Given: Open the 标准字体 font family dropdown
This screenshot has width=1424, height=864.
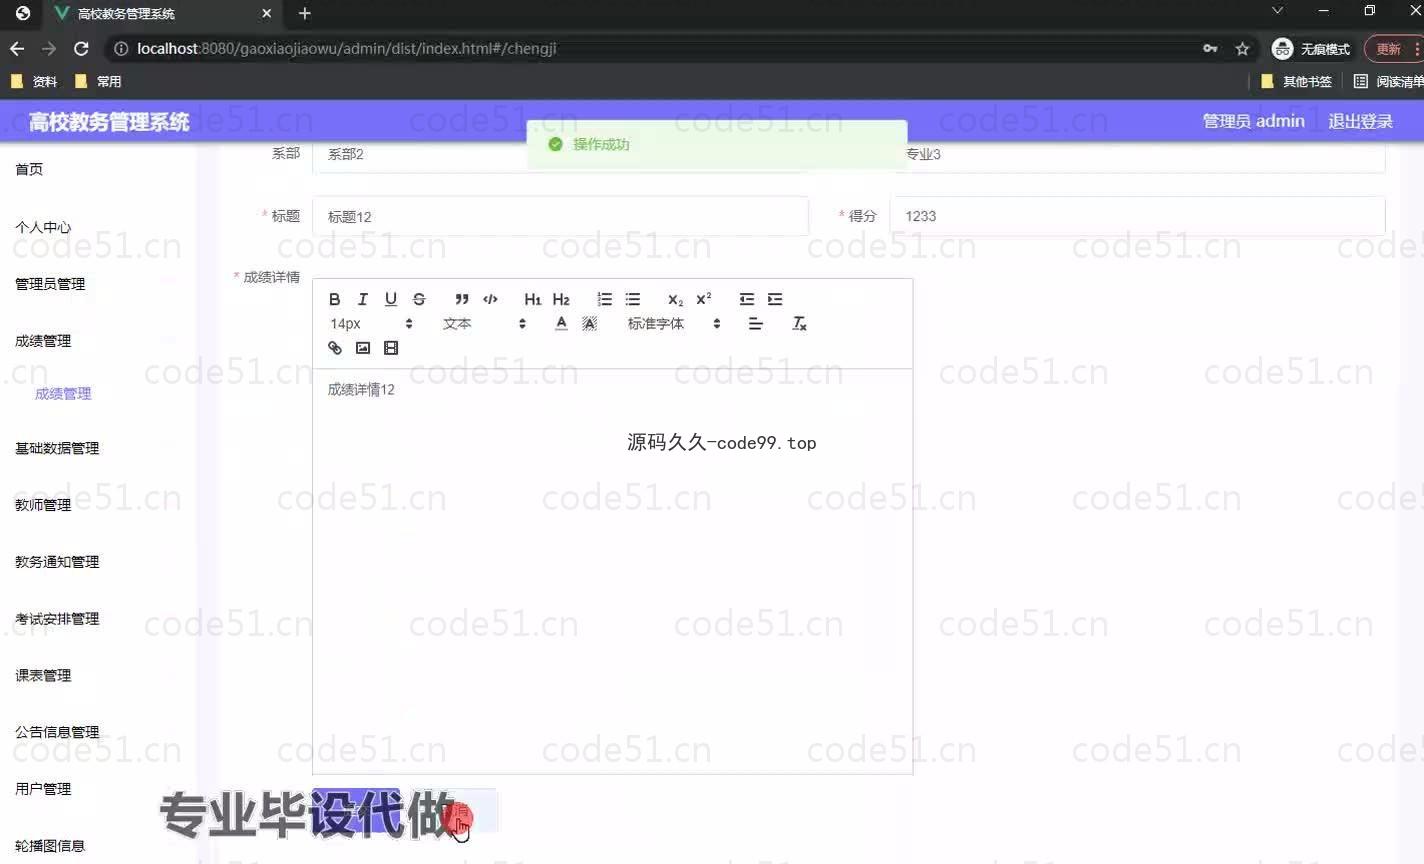Looking at the screenshot, I should [x=674, y=323].
